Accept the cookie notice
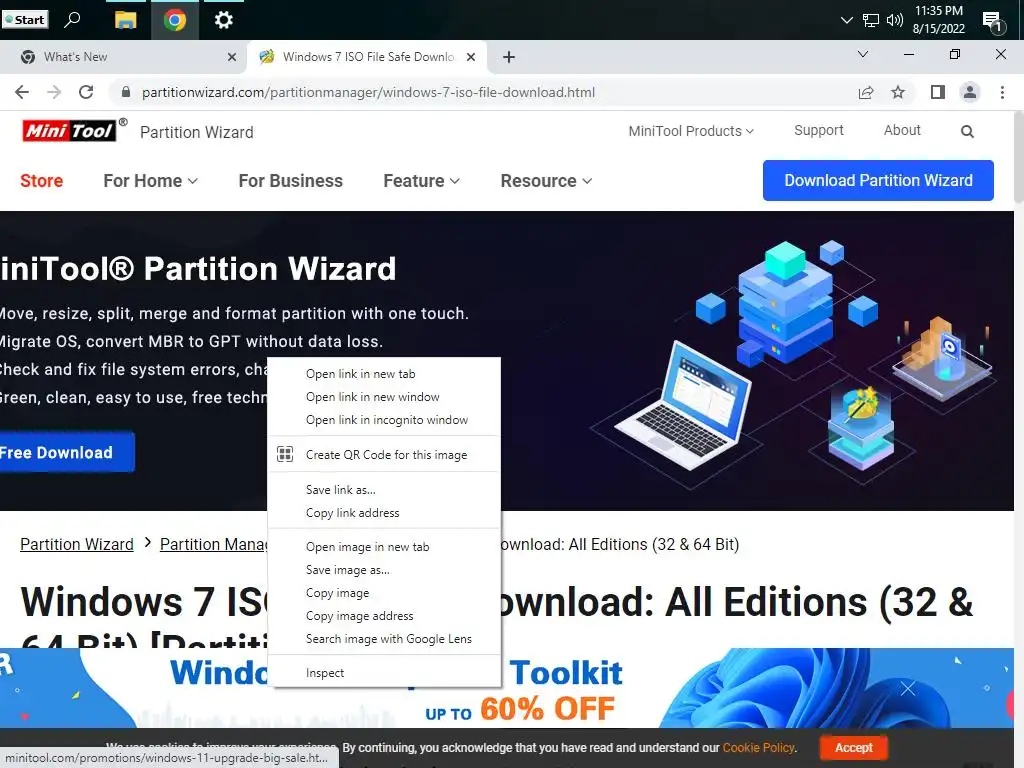 point(853,747)
